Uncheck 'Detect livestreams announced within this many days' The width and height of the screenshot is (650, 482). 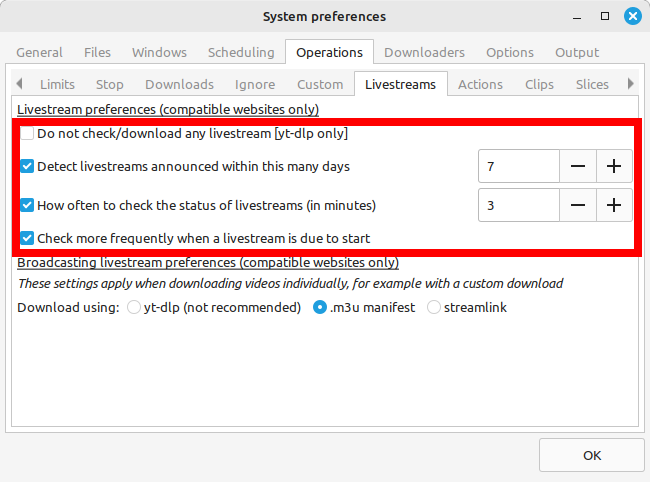[27, 166]
